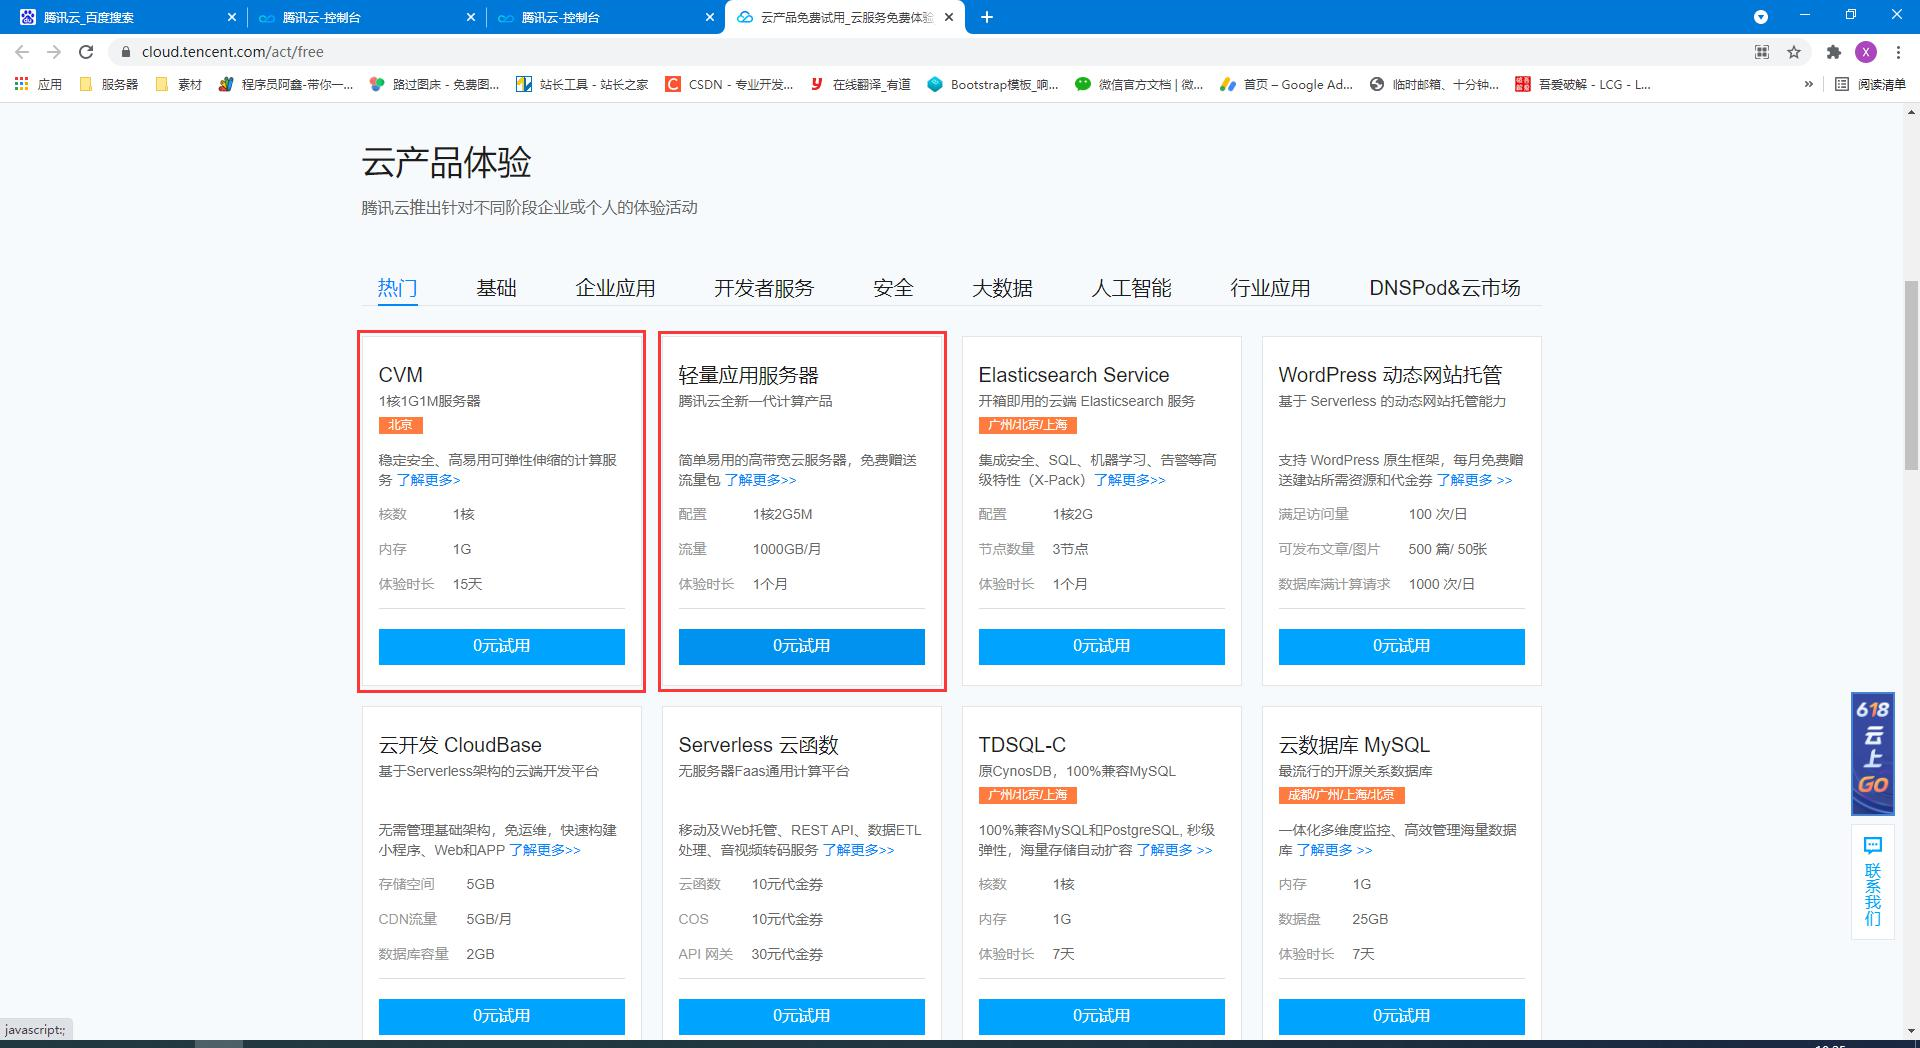Screen dimensions: 1920x1048
Task: Select the 人工智能 category tab
Action: (1131, 289)
